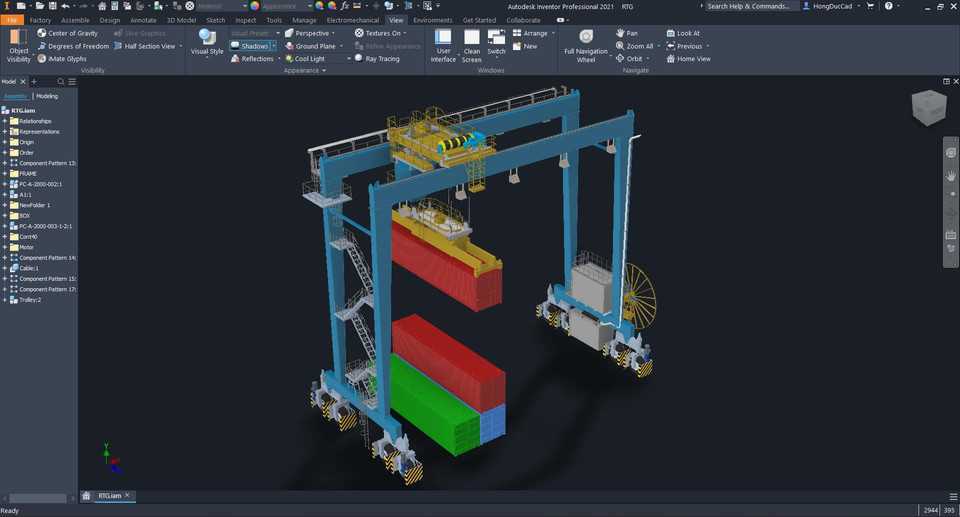Open the HongDucCad account menu
960x517 pixels.
pyautogui.click(x=832, y=6)
